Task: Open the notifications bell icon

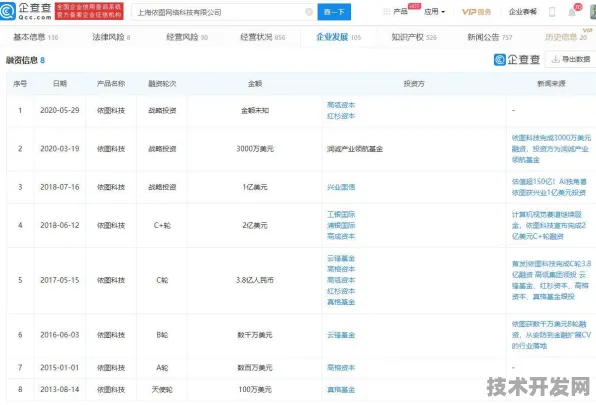Action: (x=572, y=13)
